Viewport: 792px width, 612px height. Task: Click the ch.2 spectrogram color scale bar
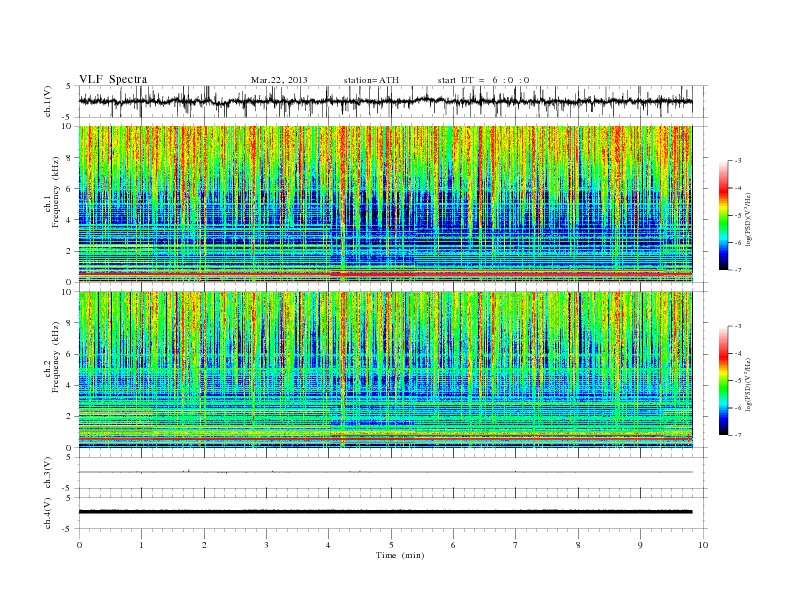(x=723, y=380)
